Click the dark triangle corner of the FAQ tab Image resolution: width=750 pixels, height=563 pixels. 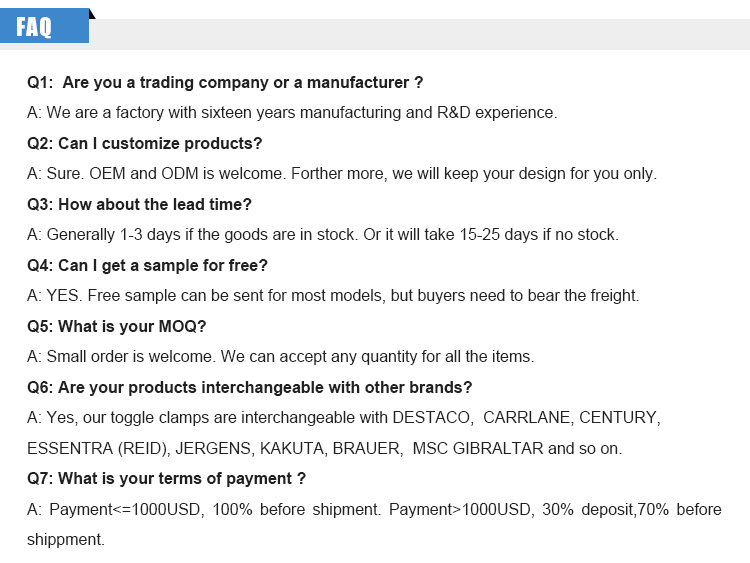[x=92, y=14]
